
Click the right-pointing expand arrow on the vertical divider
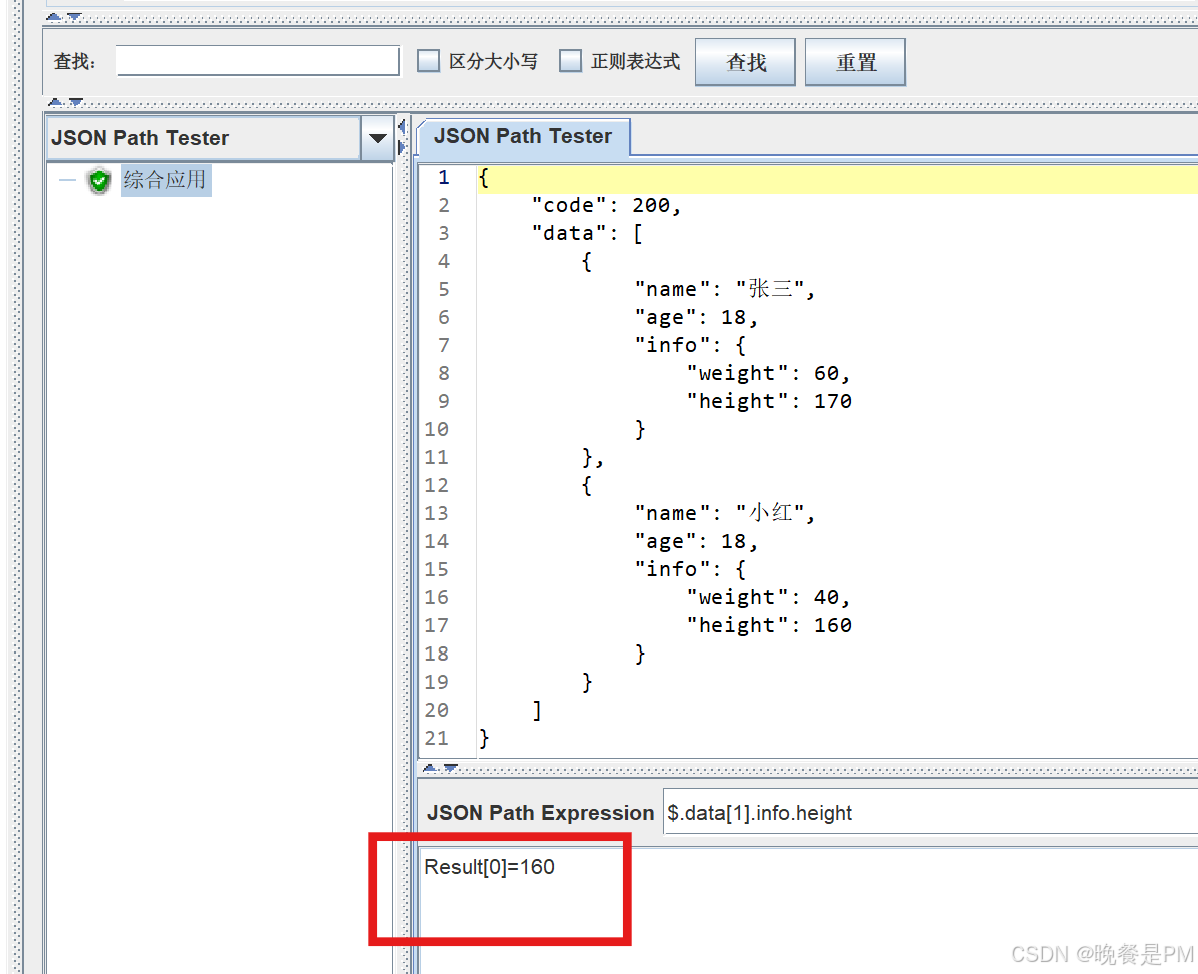(402, 147)
